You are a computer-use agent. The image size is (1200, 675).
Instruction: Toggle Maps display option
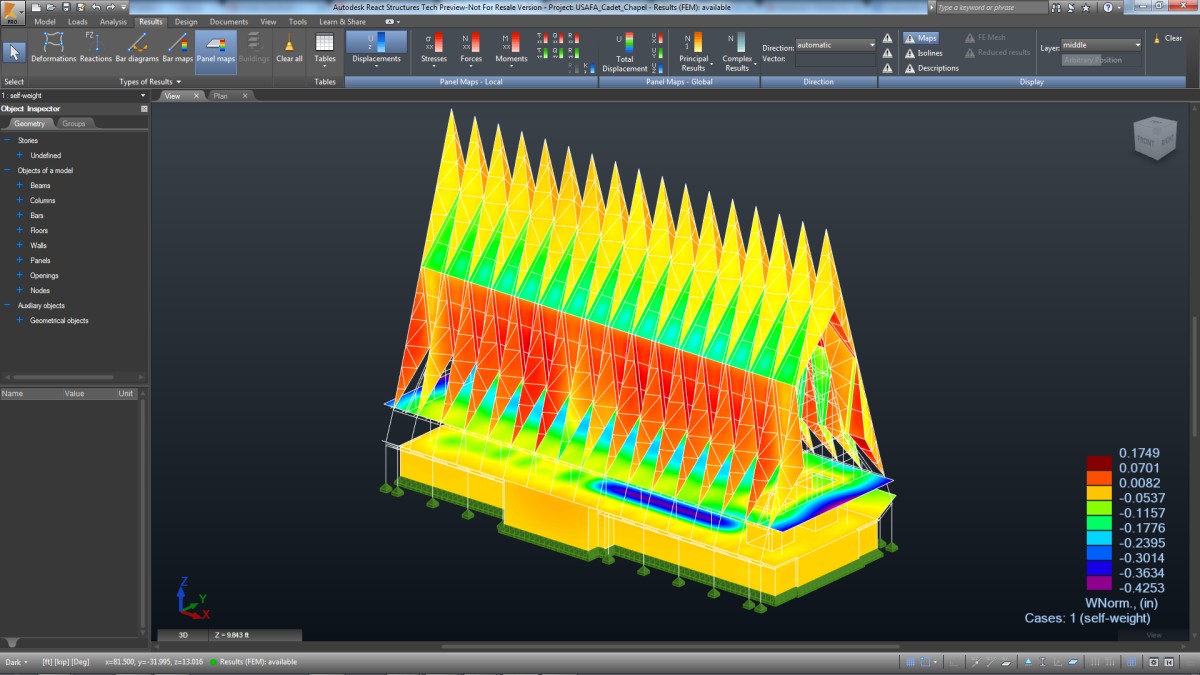point(919,38)
